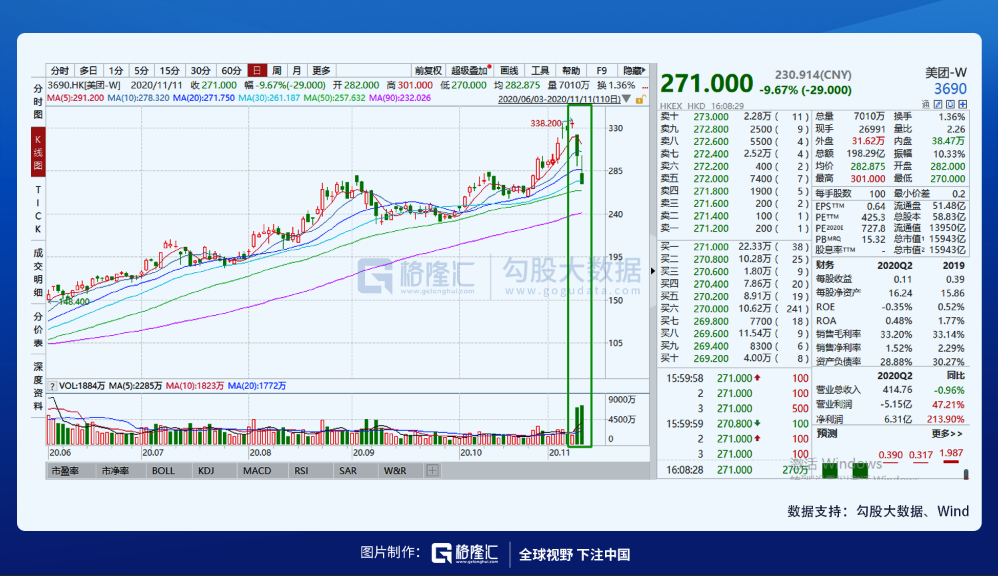This screenshot has height=576, width=998.
Task: Open the TICK sidebar view
Action: [x=38, y=209]
